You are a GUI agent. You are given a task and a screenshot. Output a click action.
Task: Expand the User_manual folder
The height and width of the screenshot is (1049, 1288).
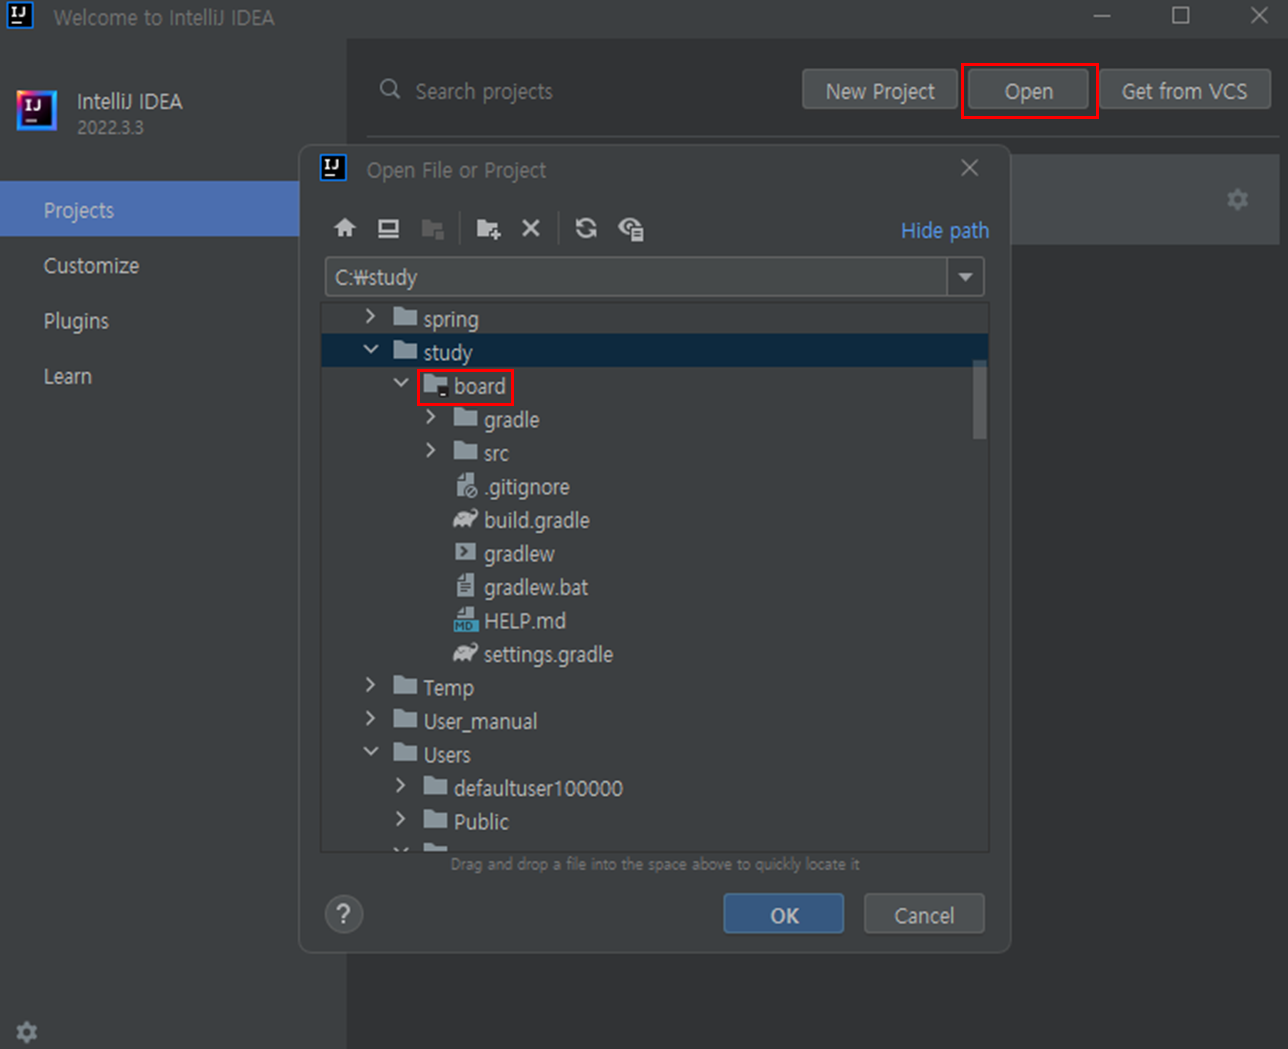pos(371,719)
